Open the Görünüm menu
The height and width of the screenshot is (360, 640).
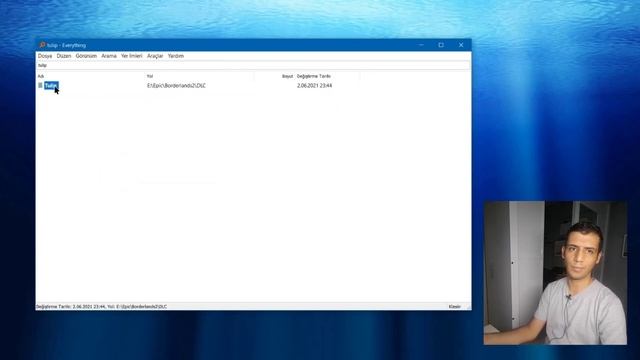[x=86, y=56]
